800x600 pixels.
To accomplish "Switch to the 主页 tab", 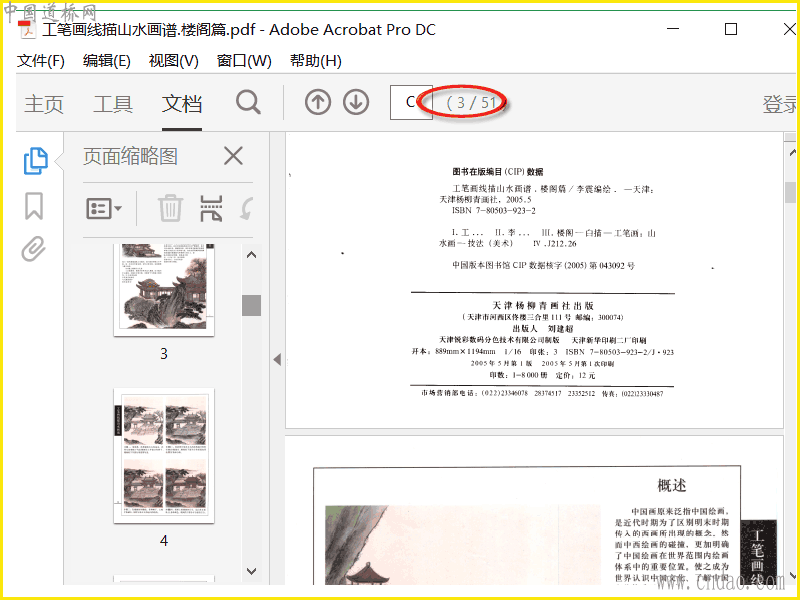I will 44,104.
